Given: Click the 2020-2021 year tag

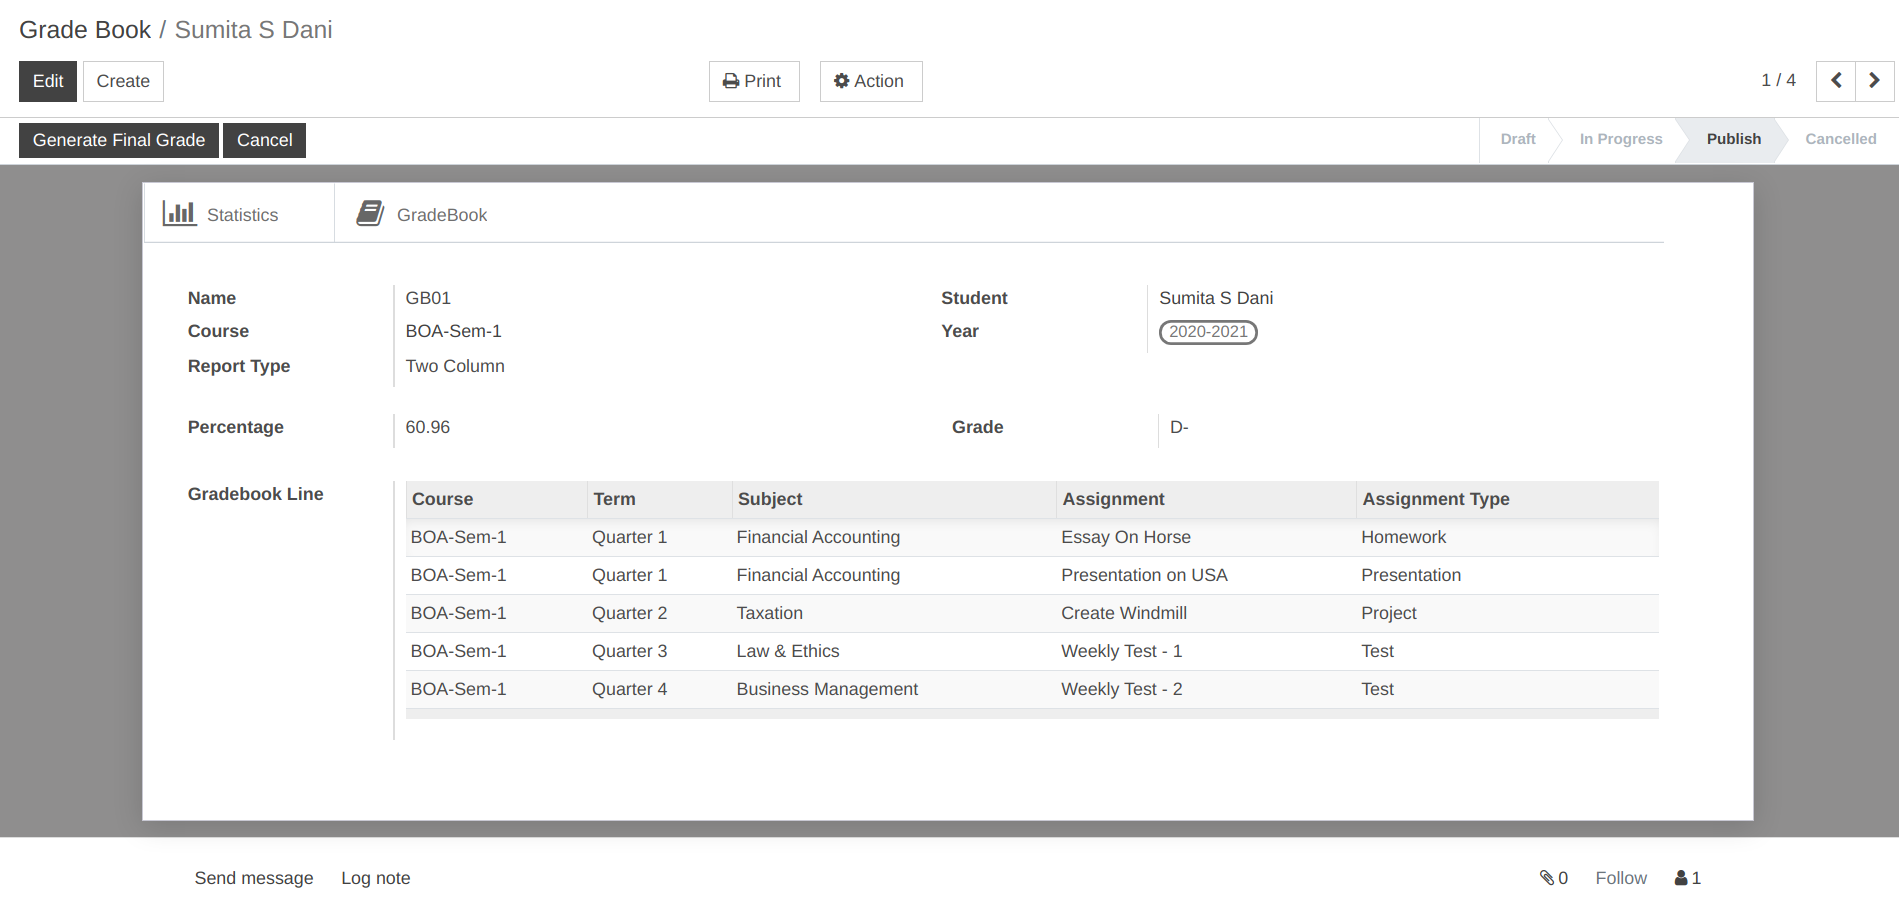Looking at the screenshot, I should pyautogui.click(x=1208, y=332).
